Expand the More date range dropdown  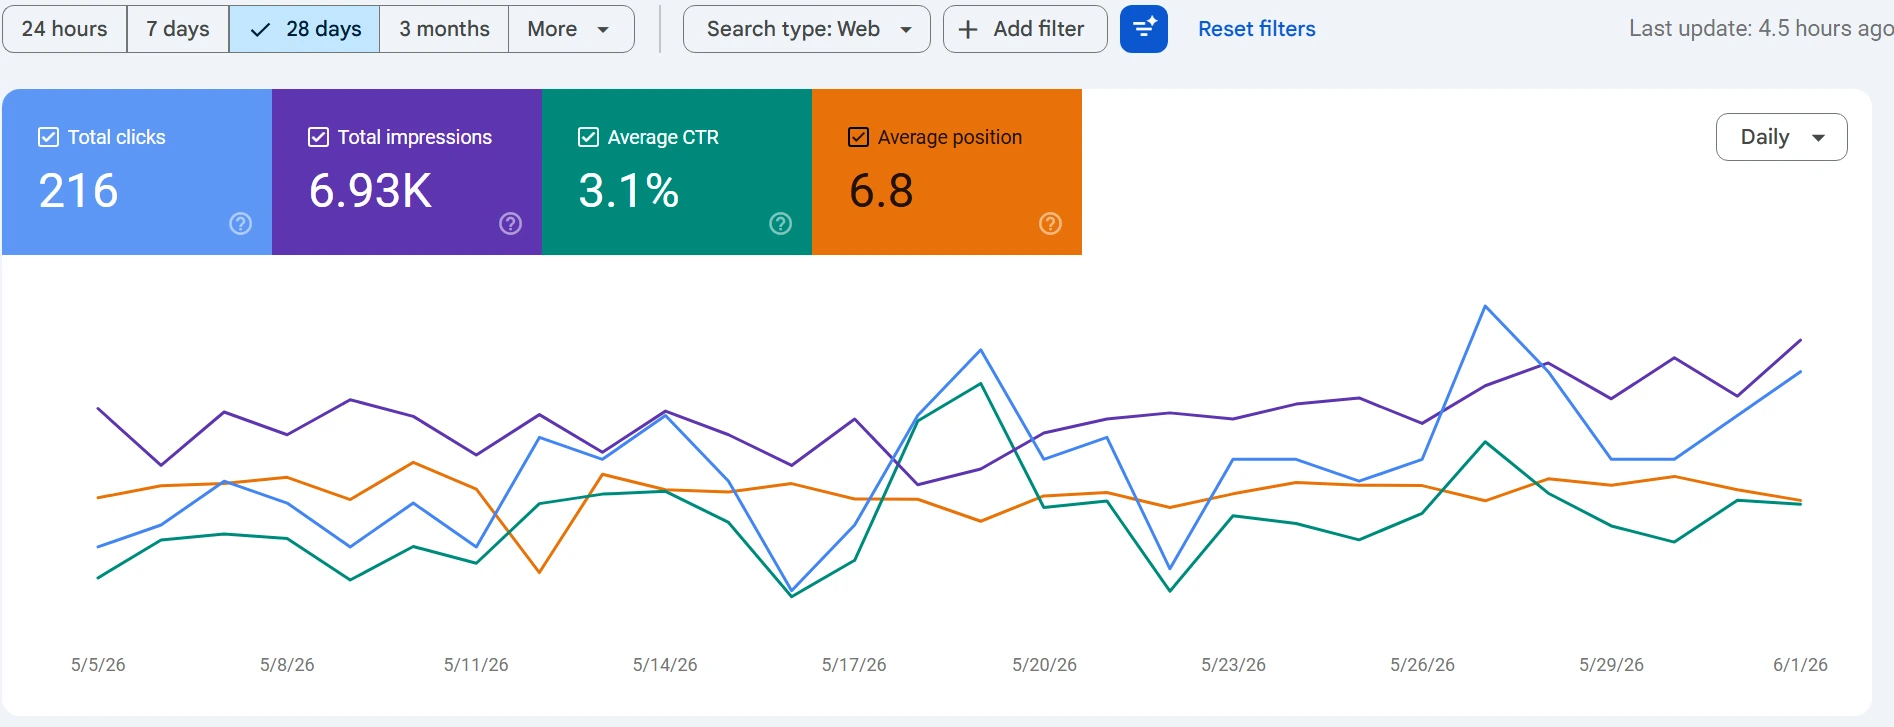(x=571, y=29)
